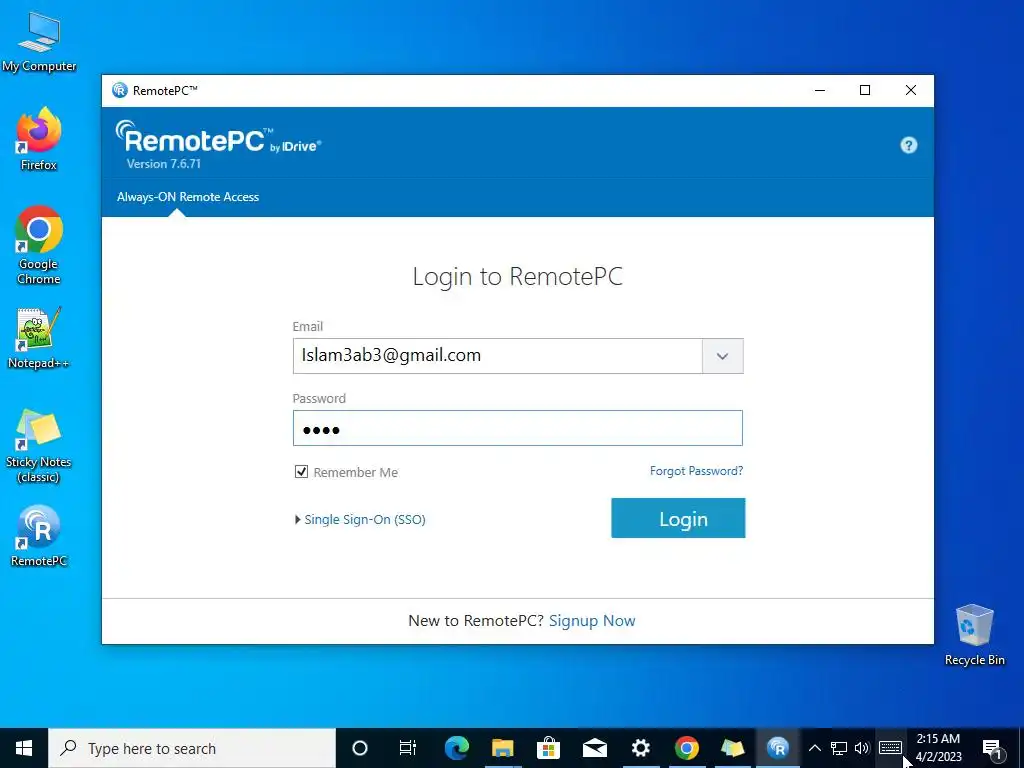This screenshot has height=768, width=1024.
Task: Open the volume speaker tray icon
Action: tap(862, 748)
